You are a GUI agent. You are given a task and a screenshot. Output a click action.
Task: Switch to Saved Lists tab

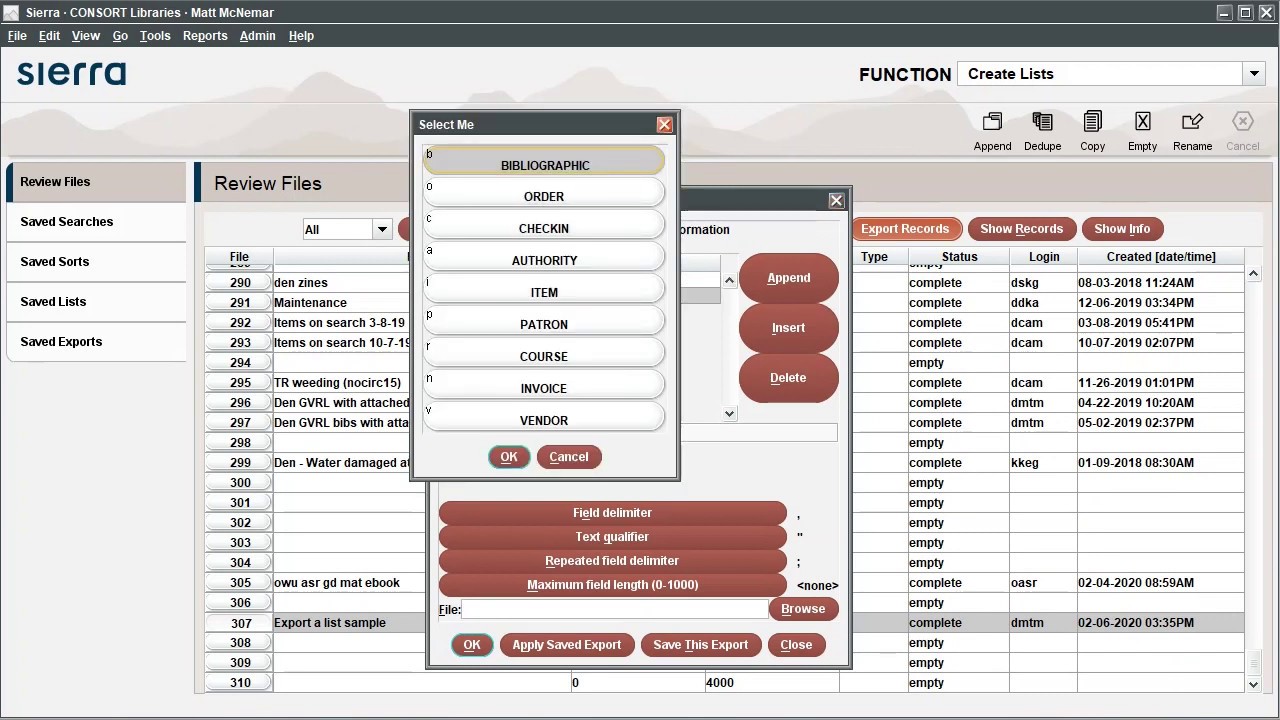coord(96,302)
